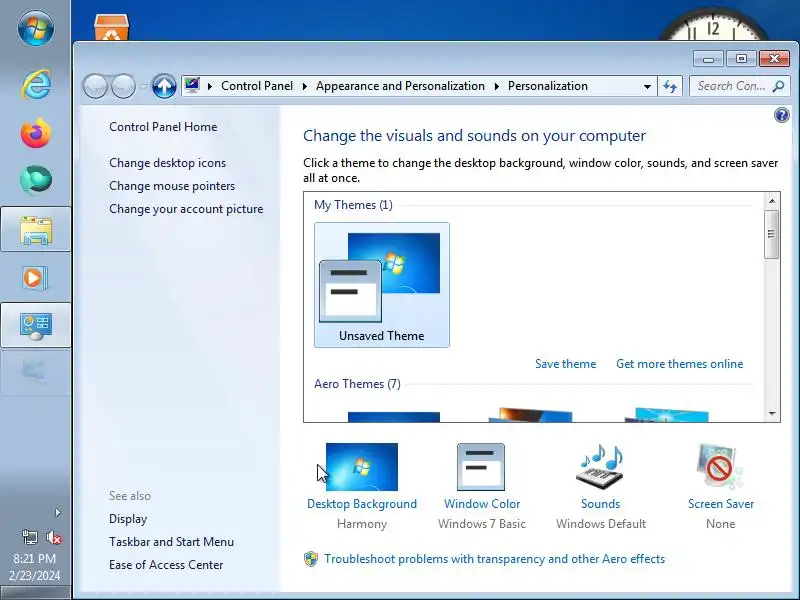
Task: Open recent pages dropdown beside Forward button
Action: [x=143, y=86]
